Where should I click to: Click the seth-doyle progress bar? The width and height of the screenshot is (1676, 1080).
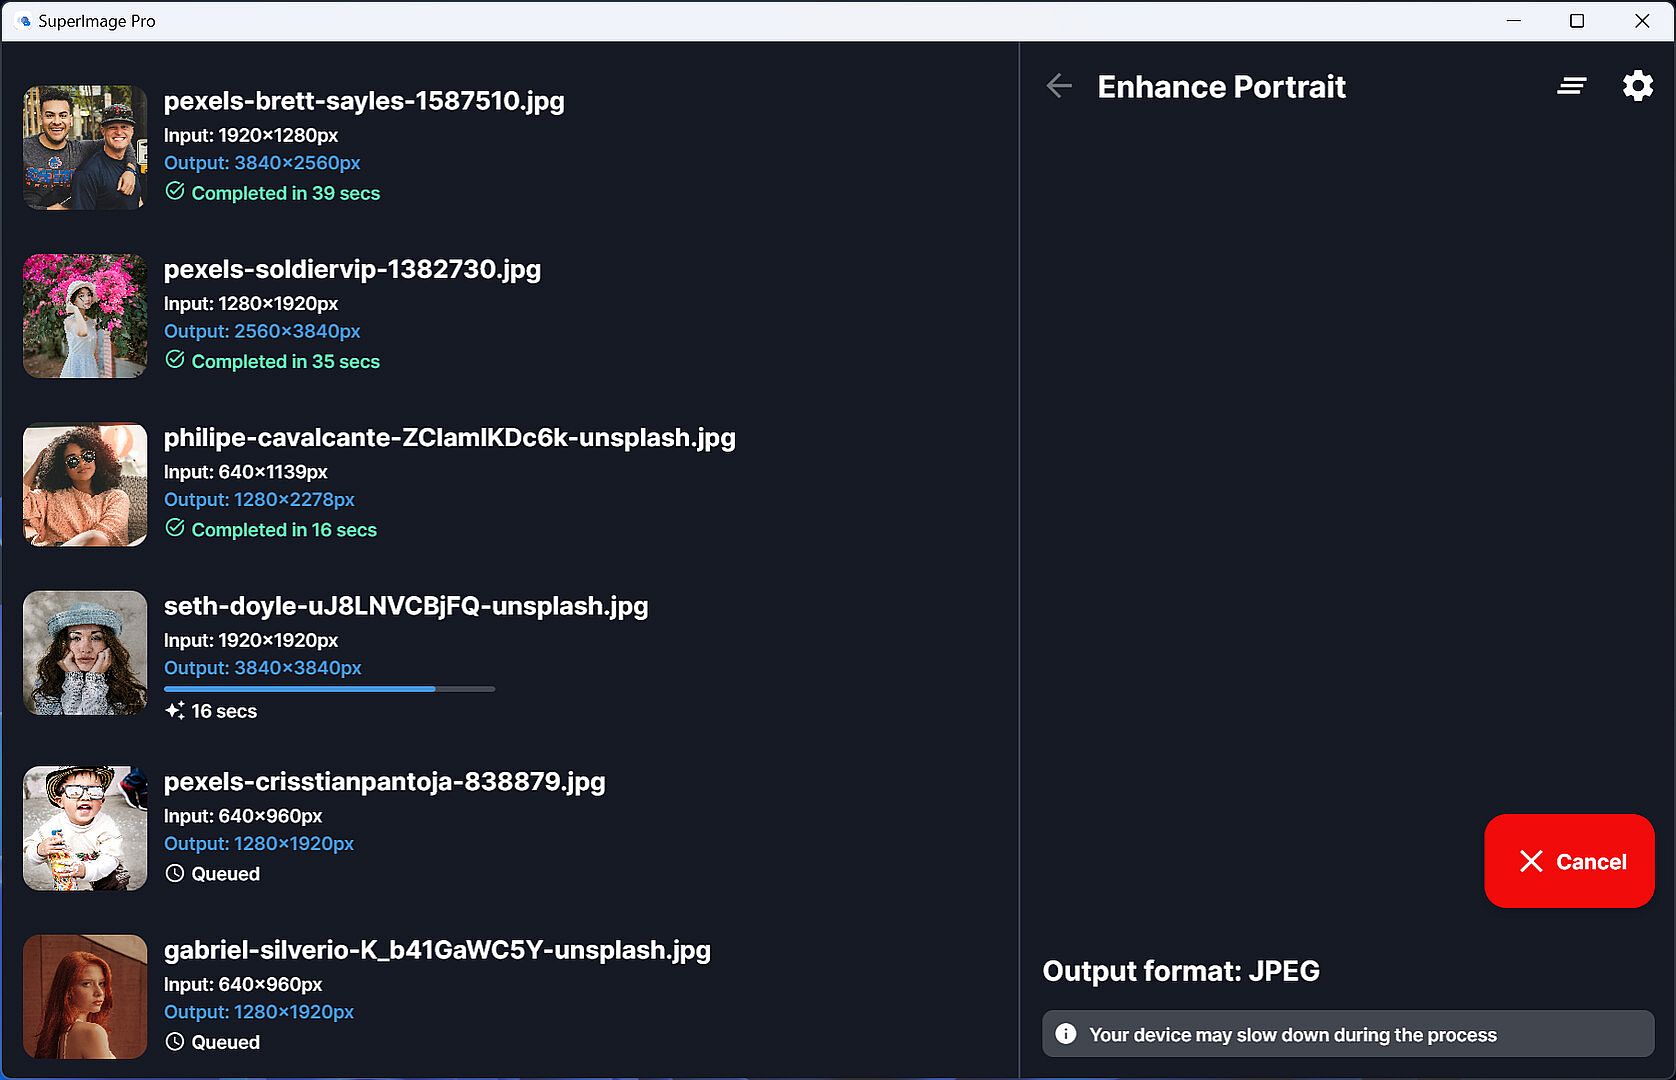(329, 689)
